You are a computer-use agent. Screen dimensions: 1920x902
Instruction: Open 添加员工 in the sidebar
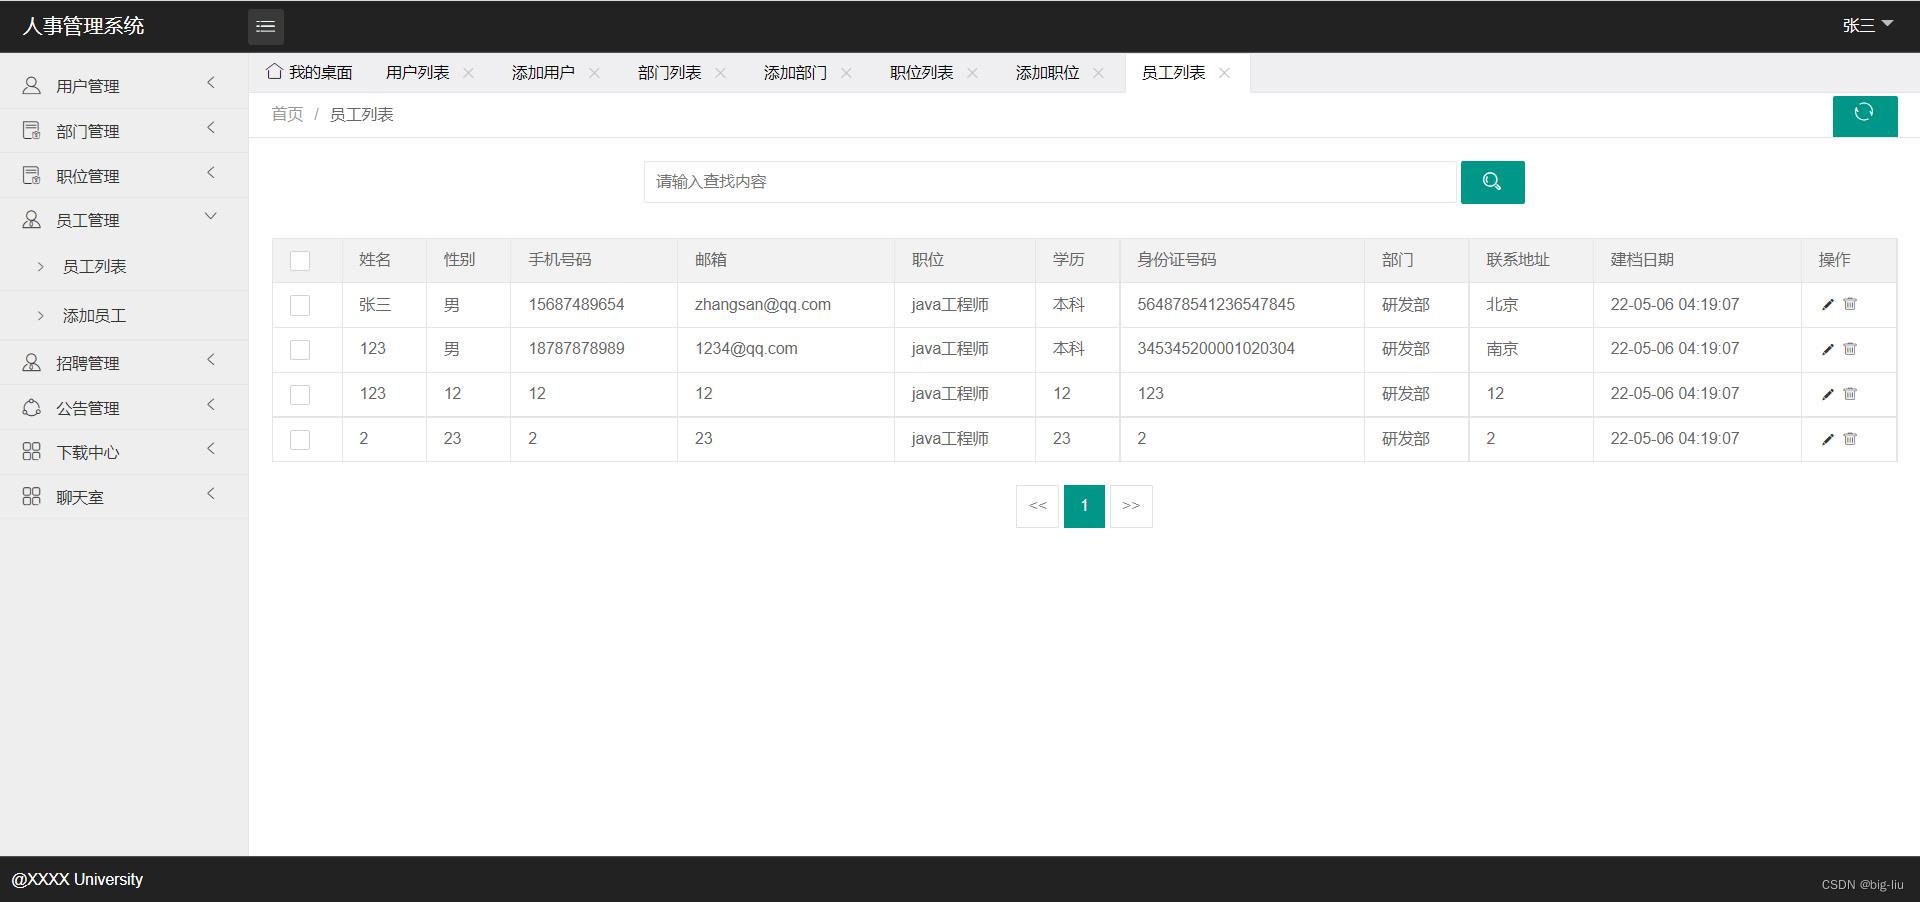94,316
